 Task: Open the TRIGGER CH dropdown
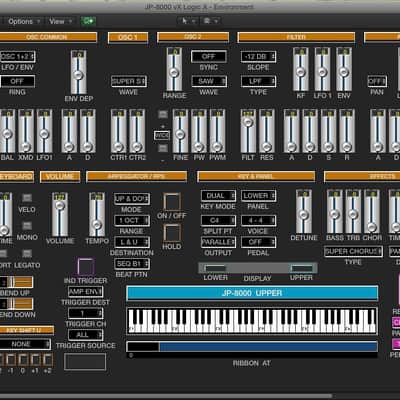pyautogui.click(x=86, y=313)
